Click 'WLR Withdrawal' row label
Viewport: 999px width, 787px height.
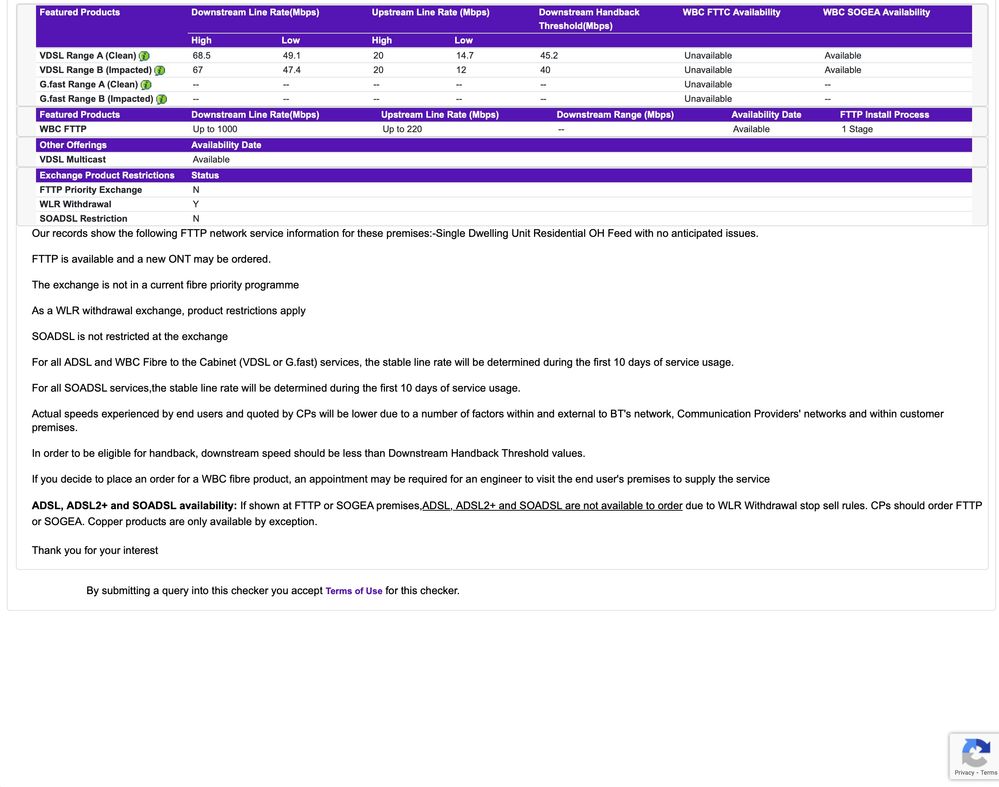click(x=75, y=204)
